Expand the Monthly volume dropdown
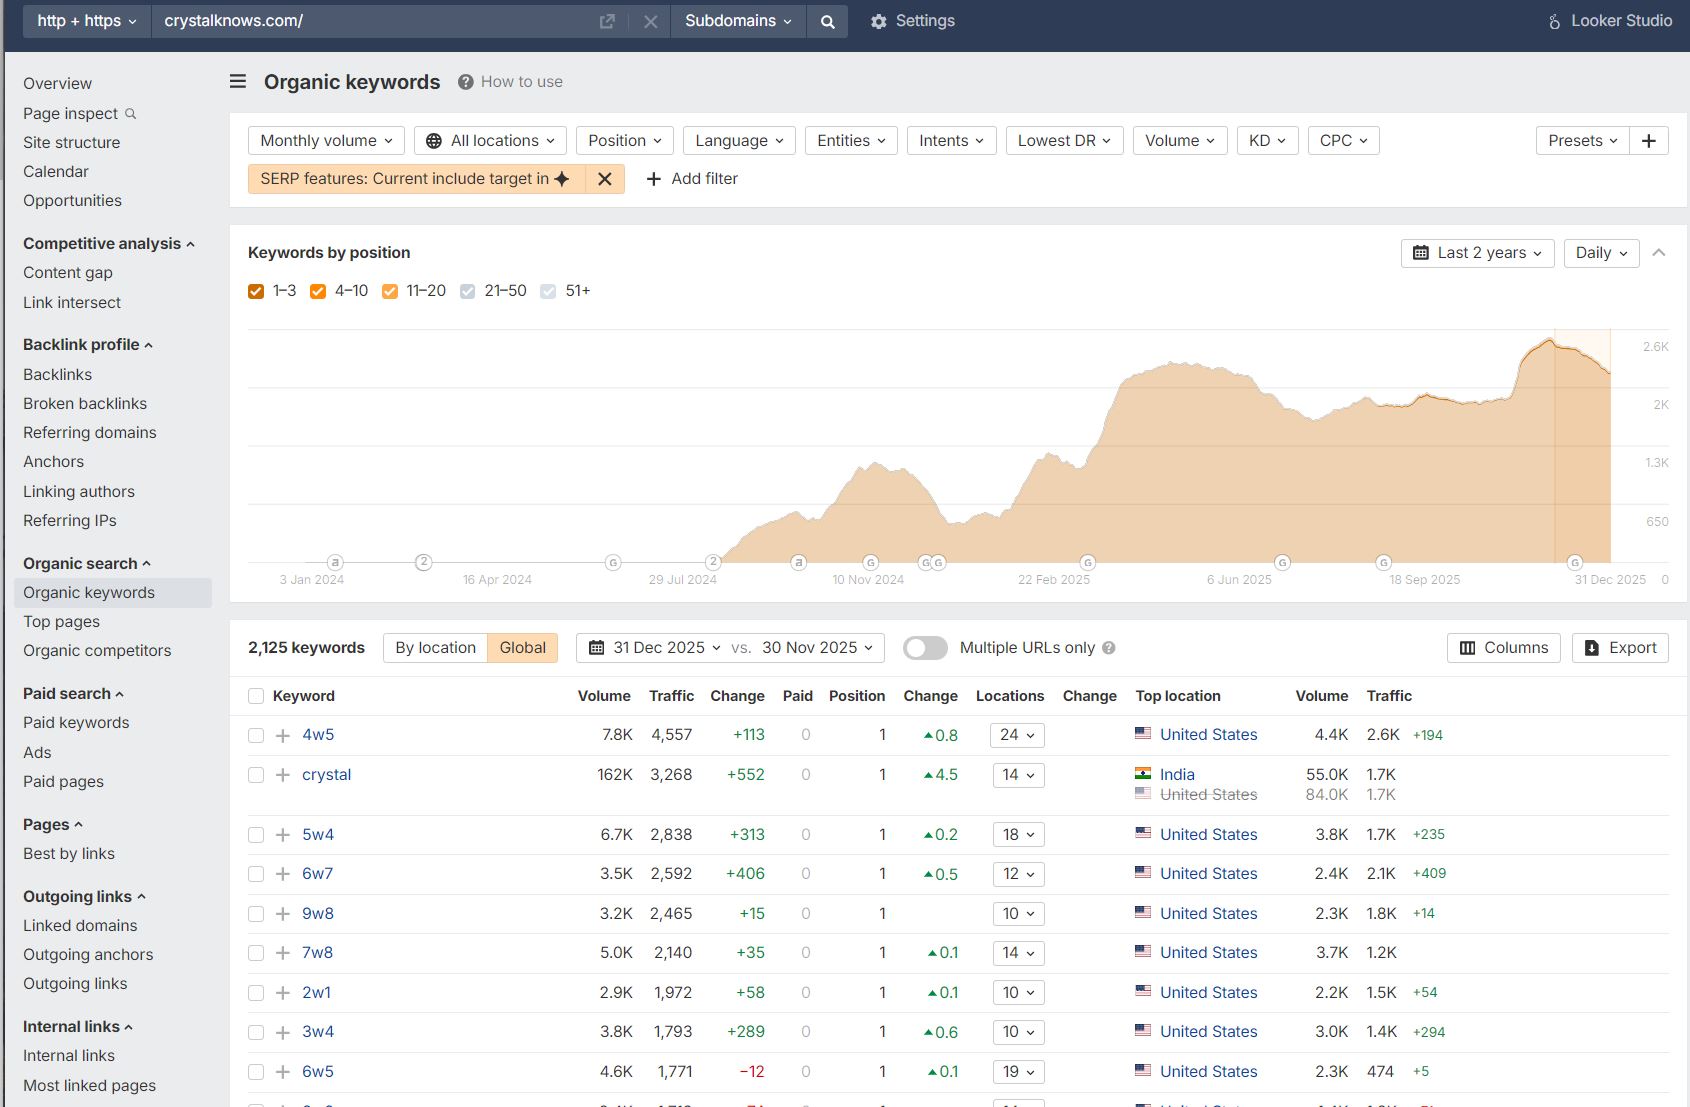Viewport: 1690px width, 1107px height. tap(326, 141)
